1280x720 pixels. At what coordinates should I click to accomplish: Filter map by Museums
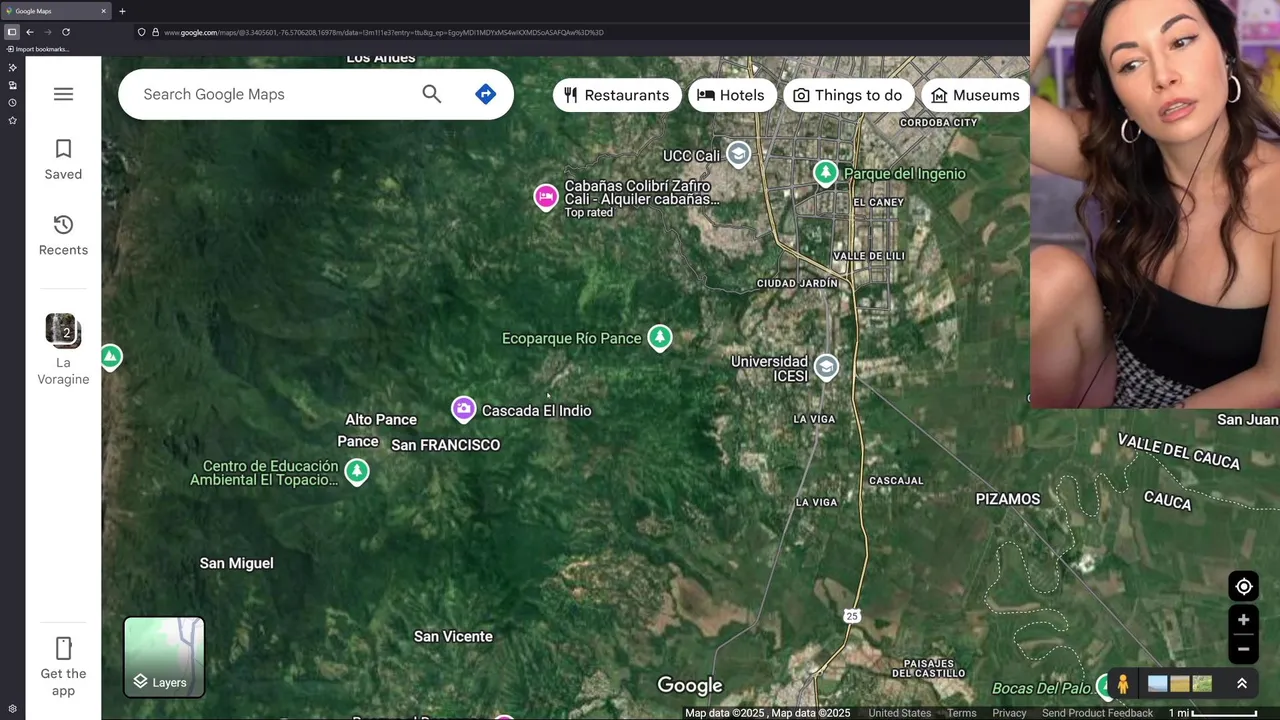[974, 95]
